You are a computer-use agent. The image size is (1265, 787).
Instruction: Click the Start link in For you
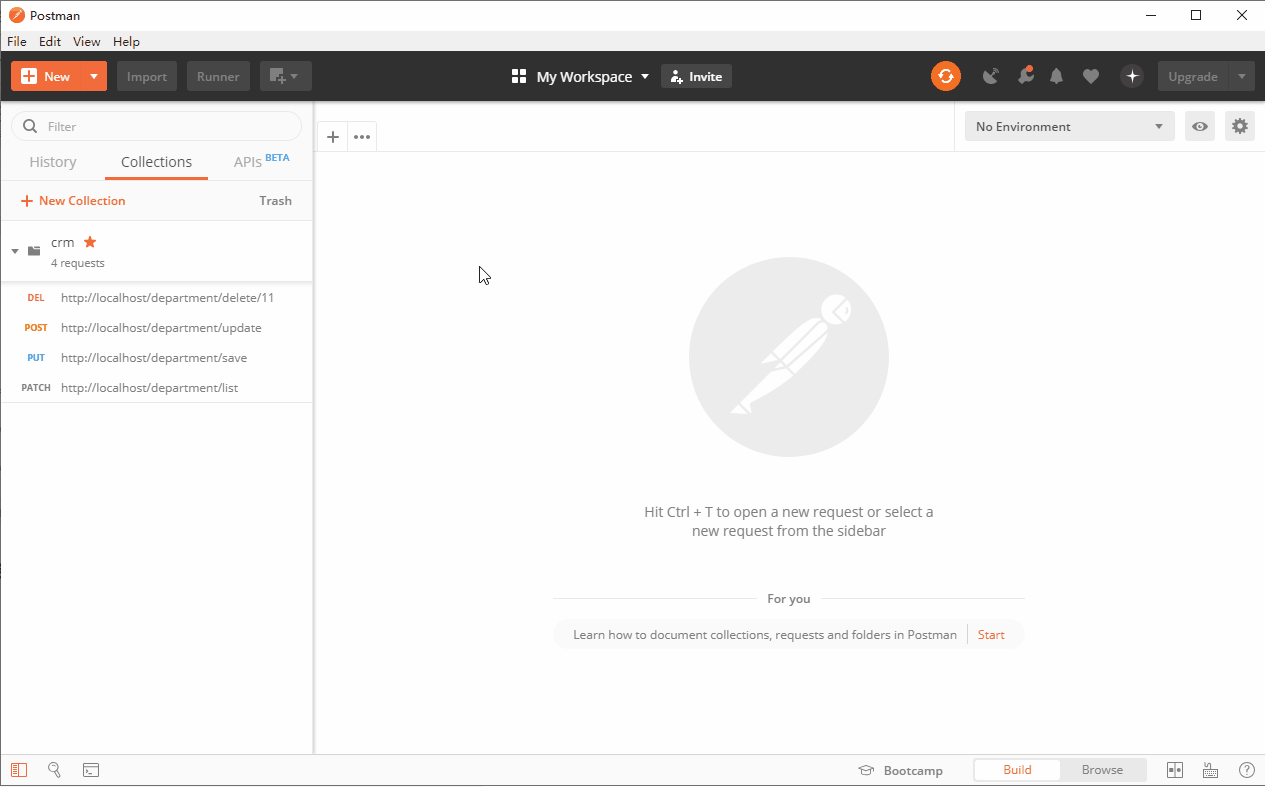coord(991,635)
